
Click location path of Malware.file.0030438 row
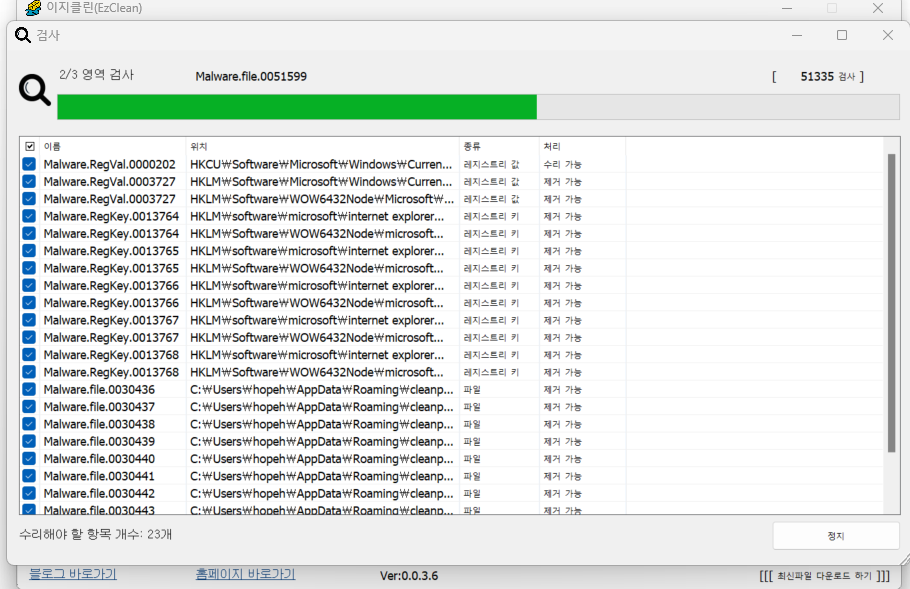click(x=322, y=424)
